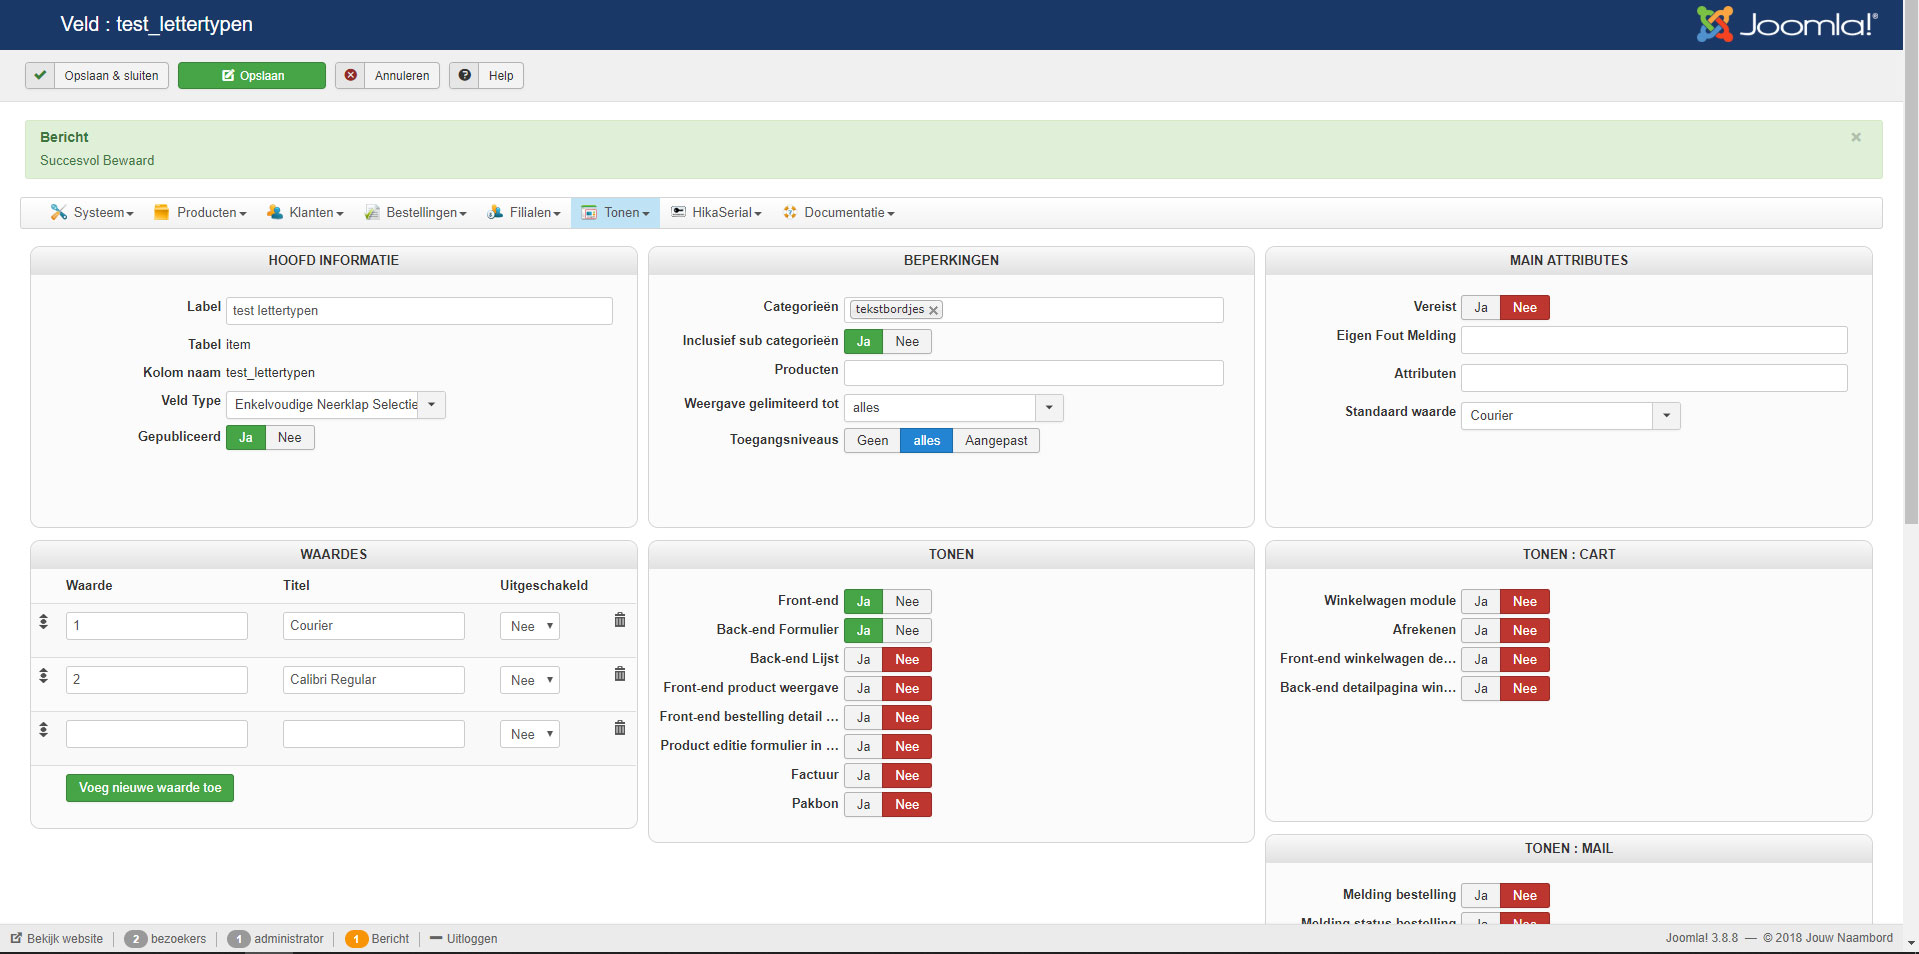
Task: Enable Afrekenen display with Ja
Action: (1481, 630)
